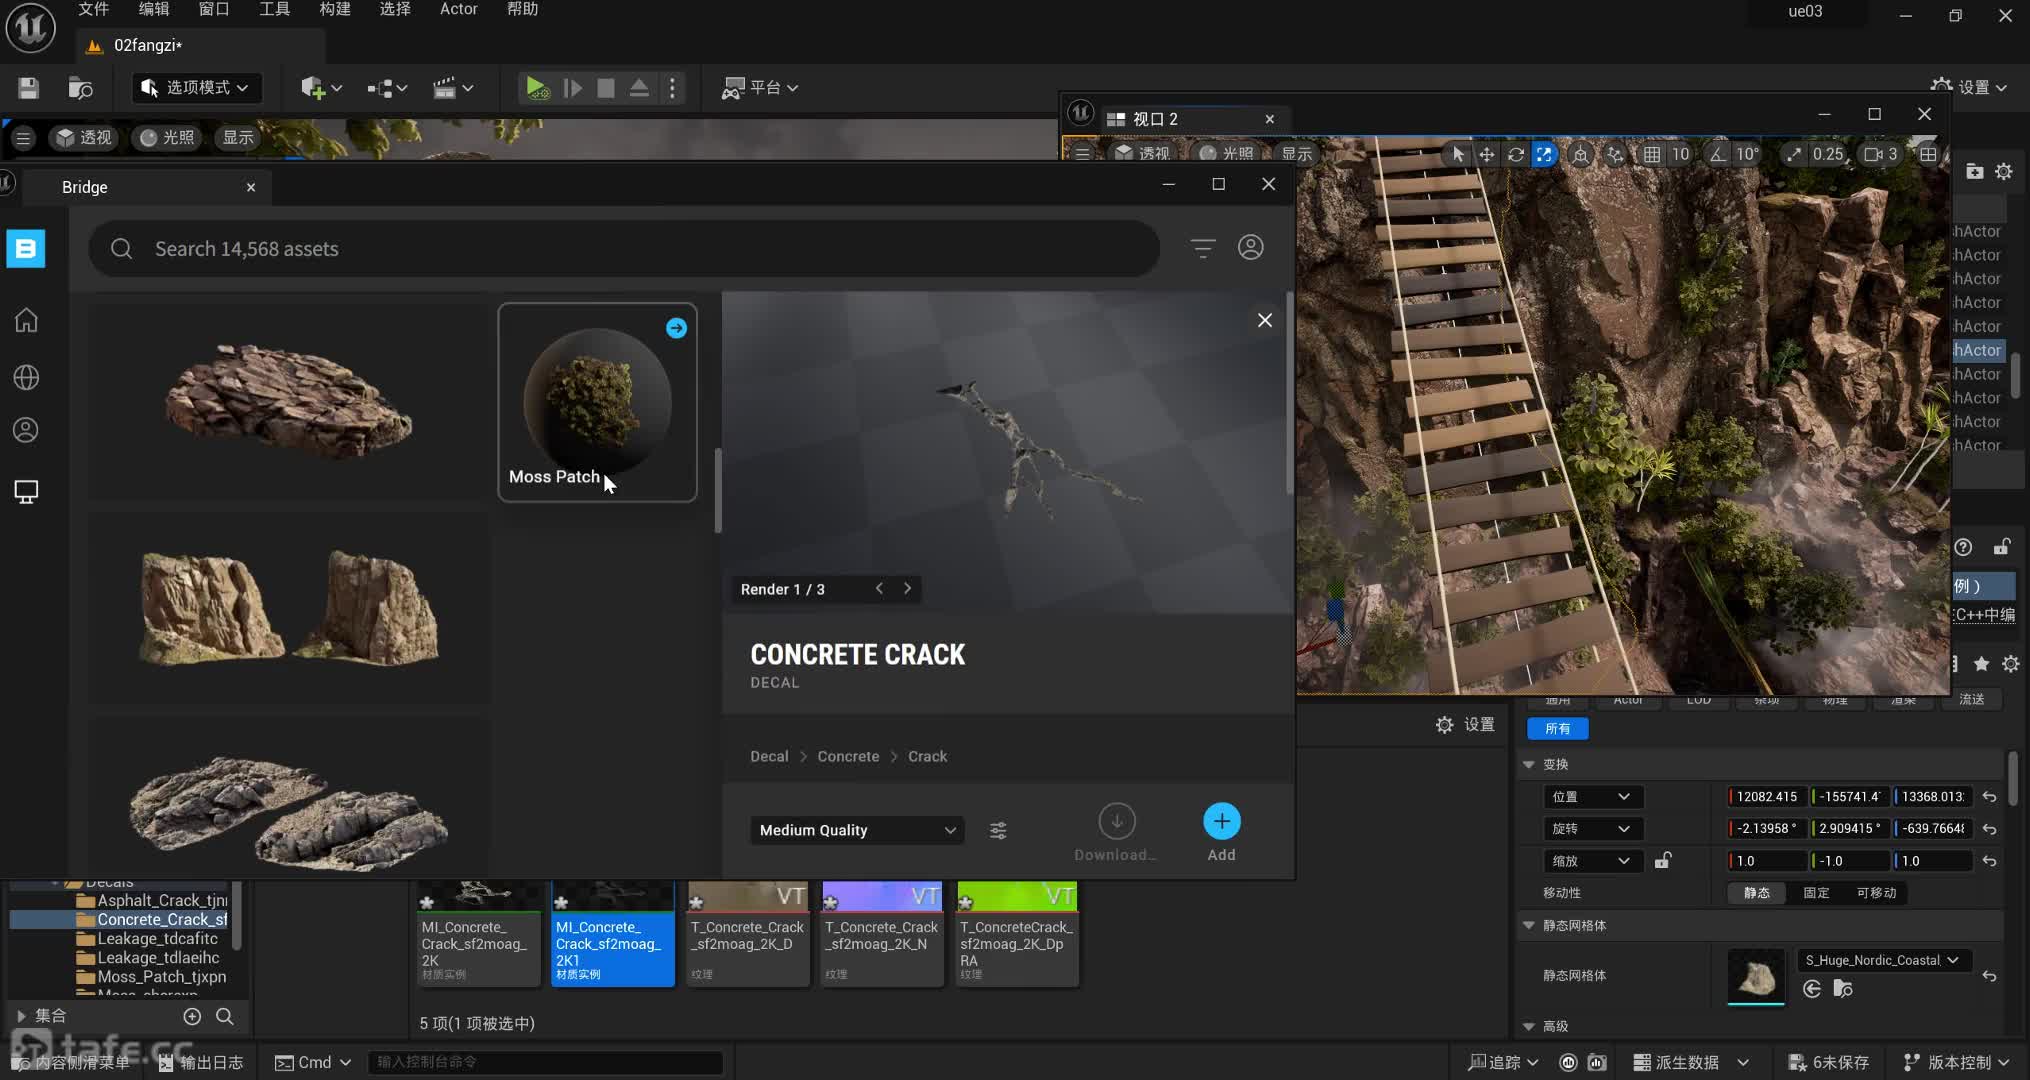Click the Concrete breadcrumb link
The width and height of the screenshot is (2030, 1080).
(848, 756)
